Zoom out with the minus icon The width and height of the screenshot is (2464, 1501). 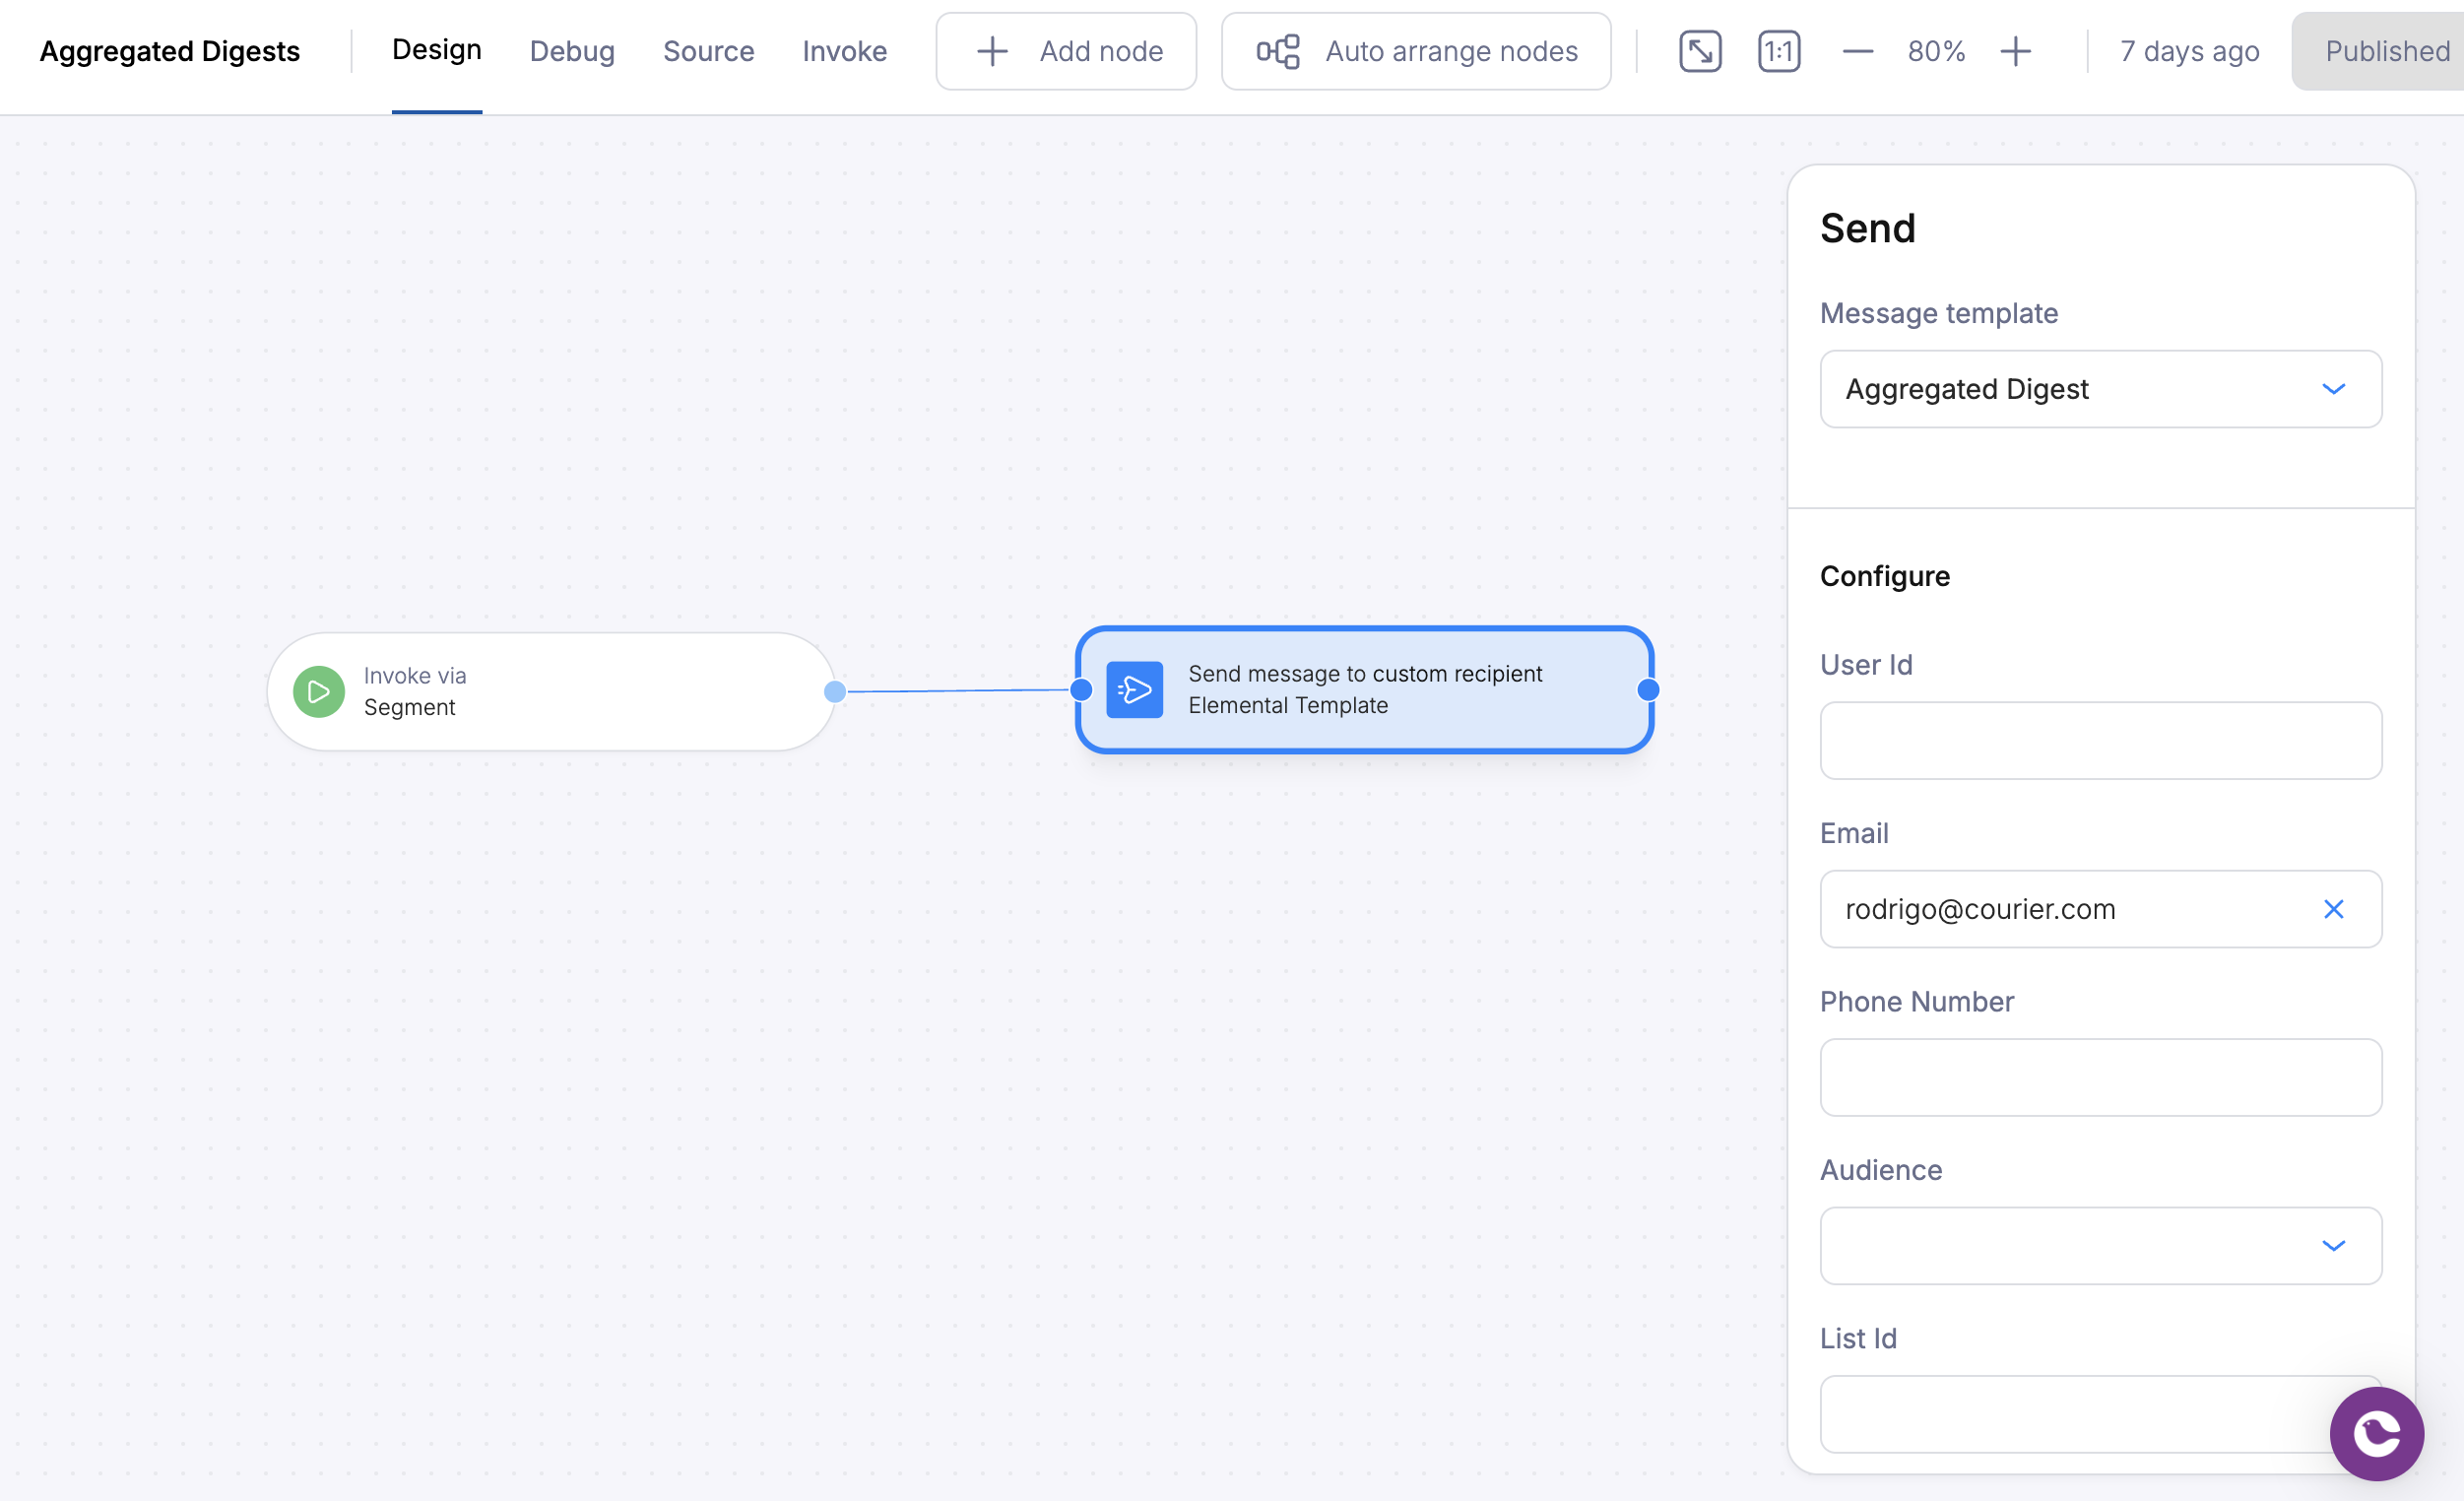1857,51
